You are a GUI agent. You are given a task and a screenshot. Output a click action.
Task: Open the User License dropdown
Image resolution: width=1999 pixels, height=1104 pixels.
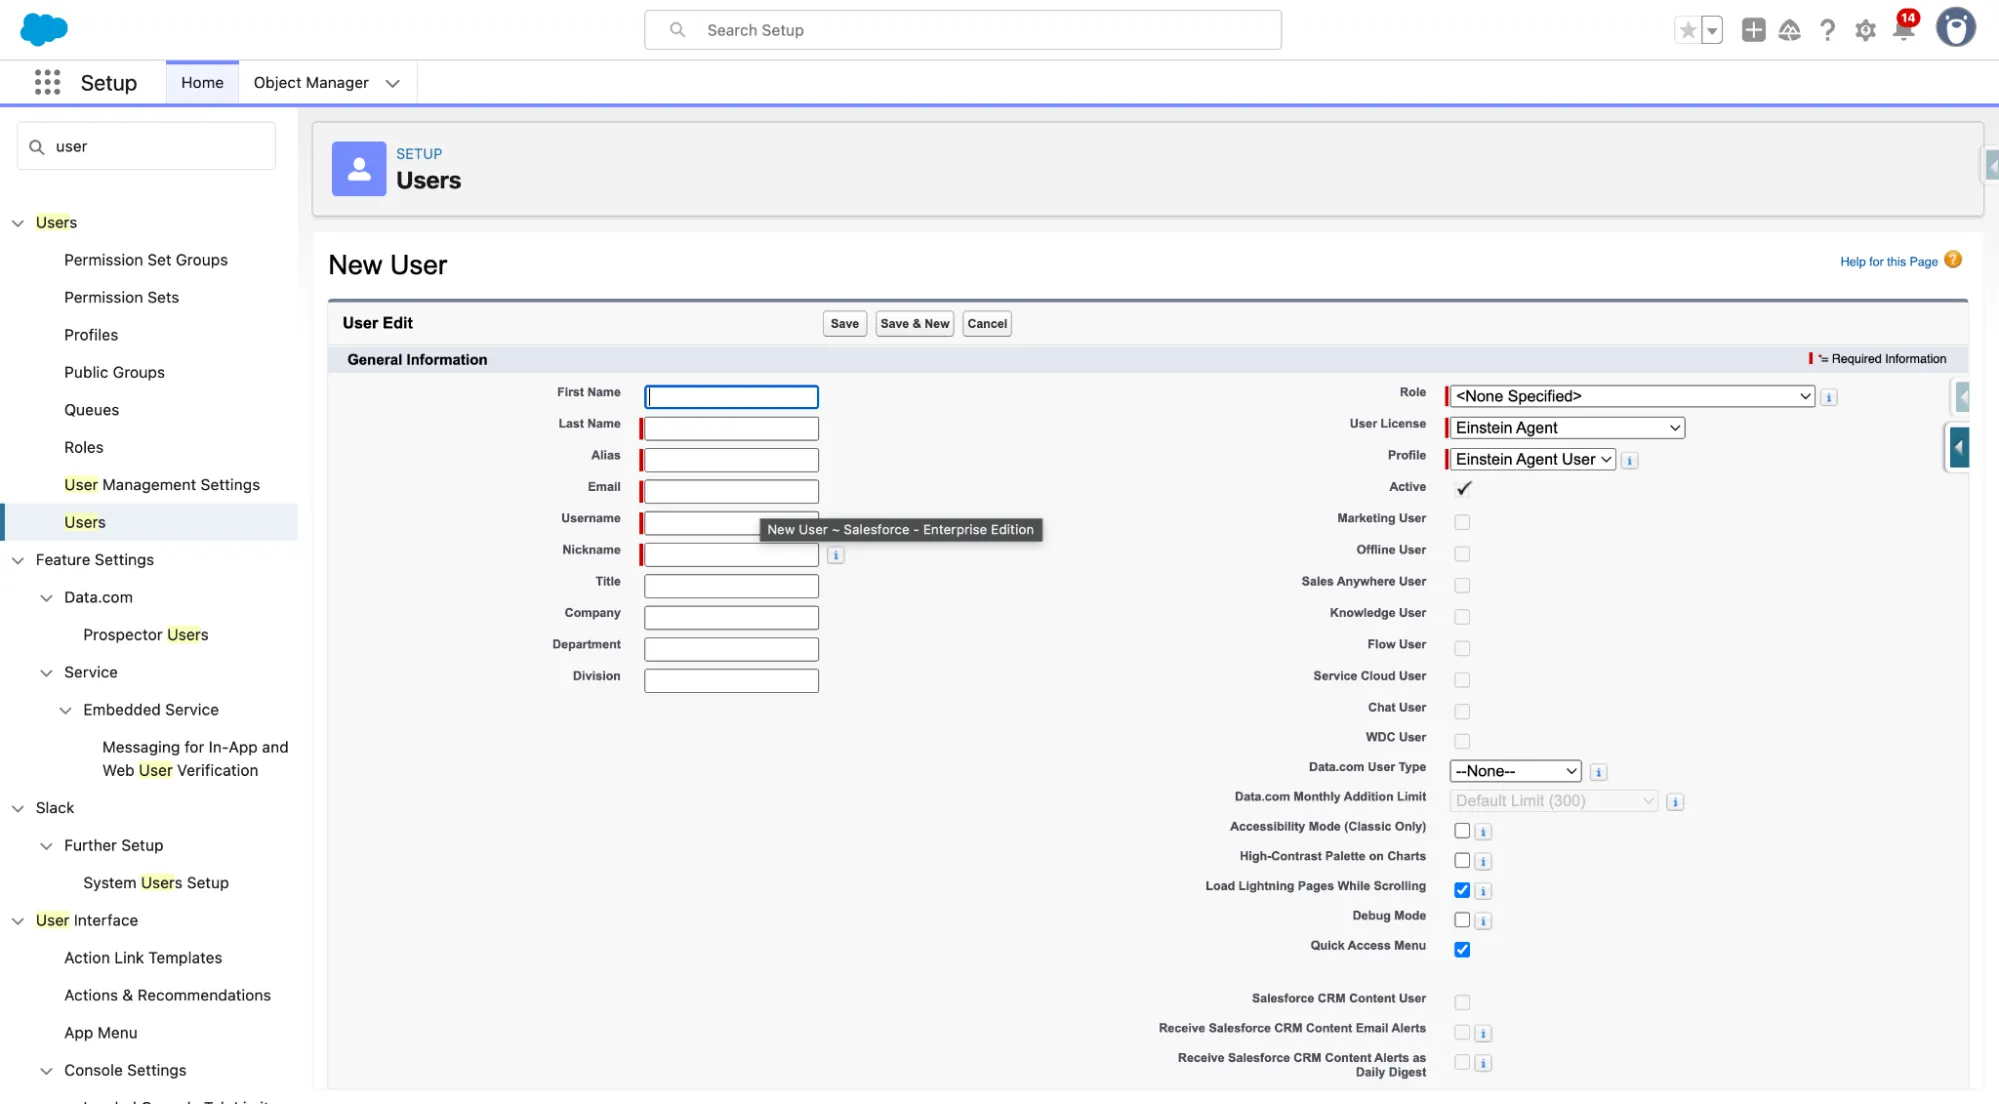tap(1566, 428)
